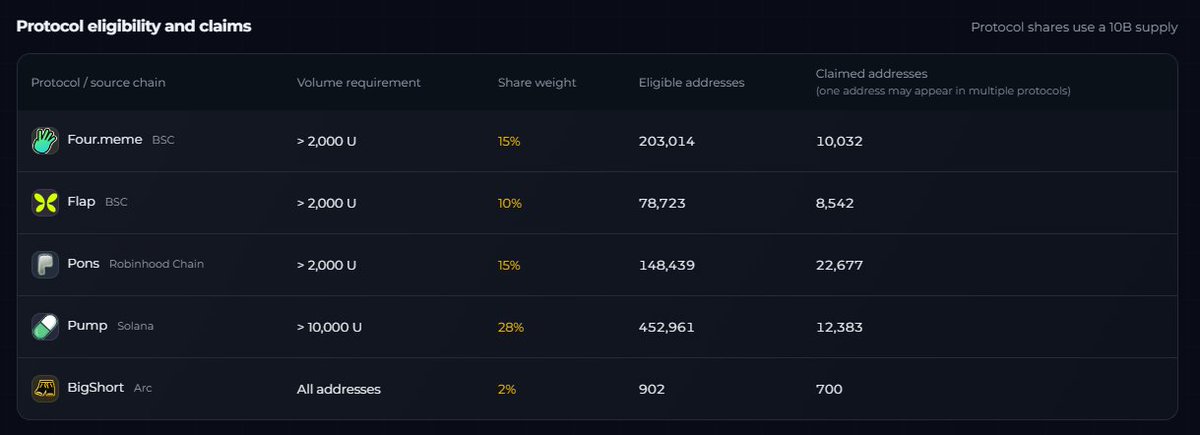Click the 10,032 claimed addresses value
This screenshot has width=1200, height=435.
(x=839, y=141)
